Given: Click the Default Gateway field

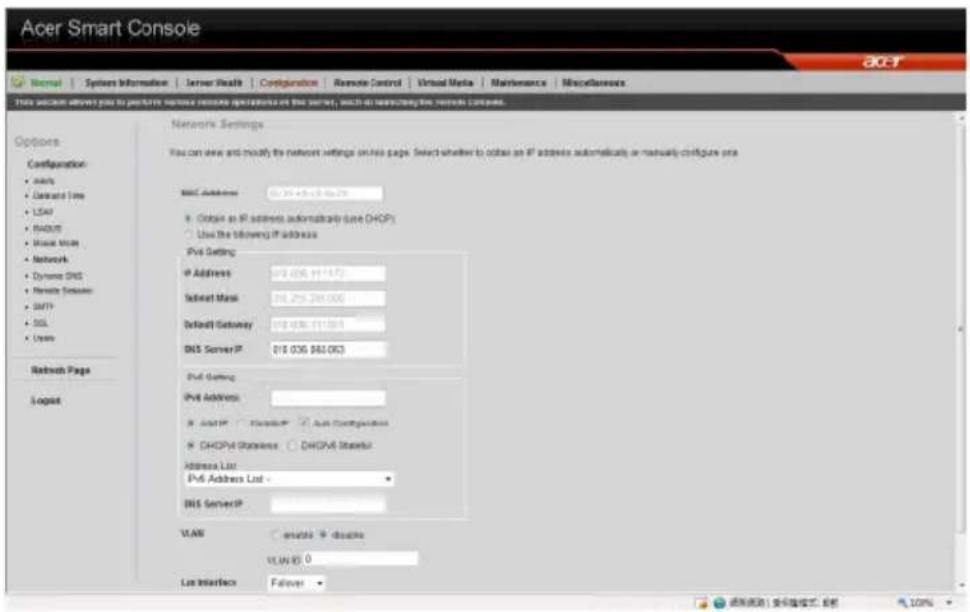Looking at the screenshot, I should 328,324.
